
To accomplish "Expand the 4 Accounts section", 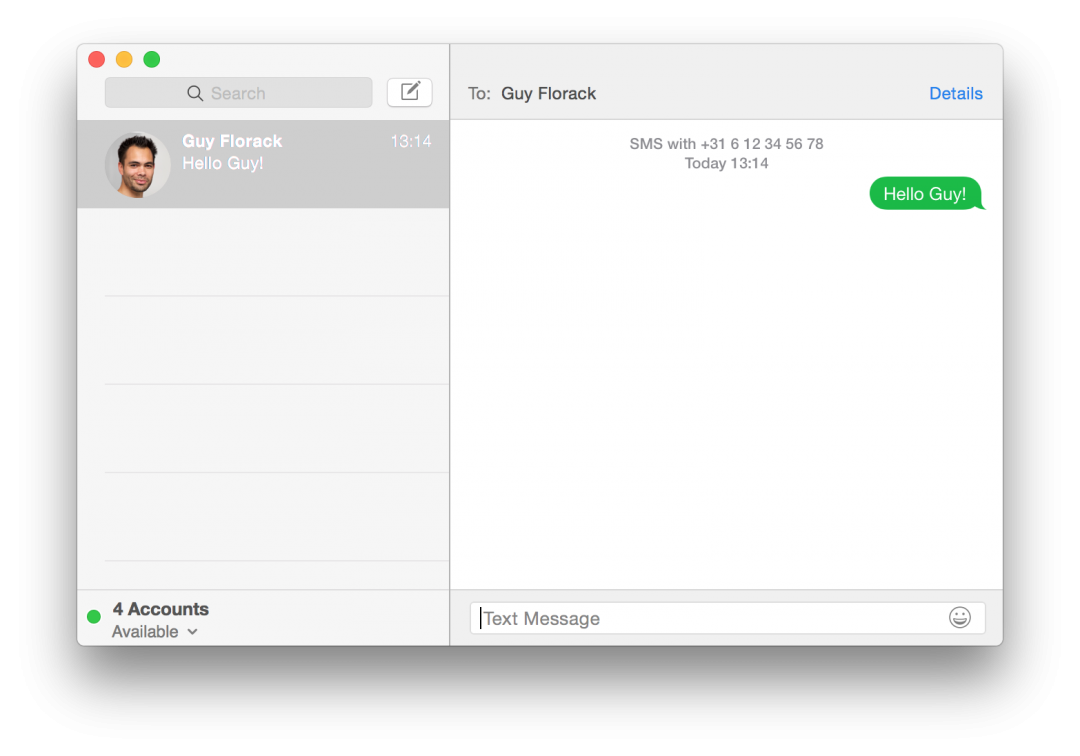I will 161,609.
